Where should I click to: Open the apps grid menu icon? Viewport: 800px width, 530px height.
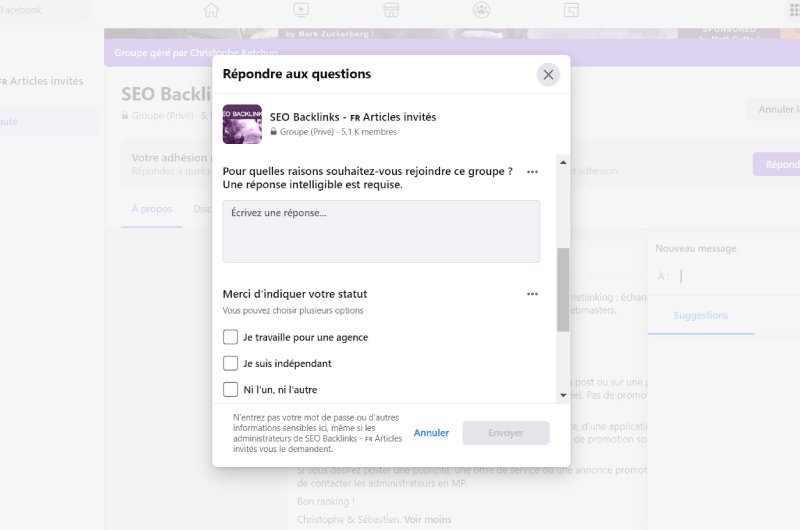point(794,10)
